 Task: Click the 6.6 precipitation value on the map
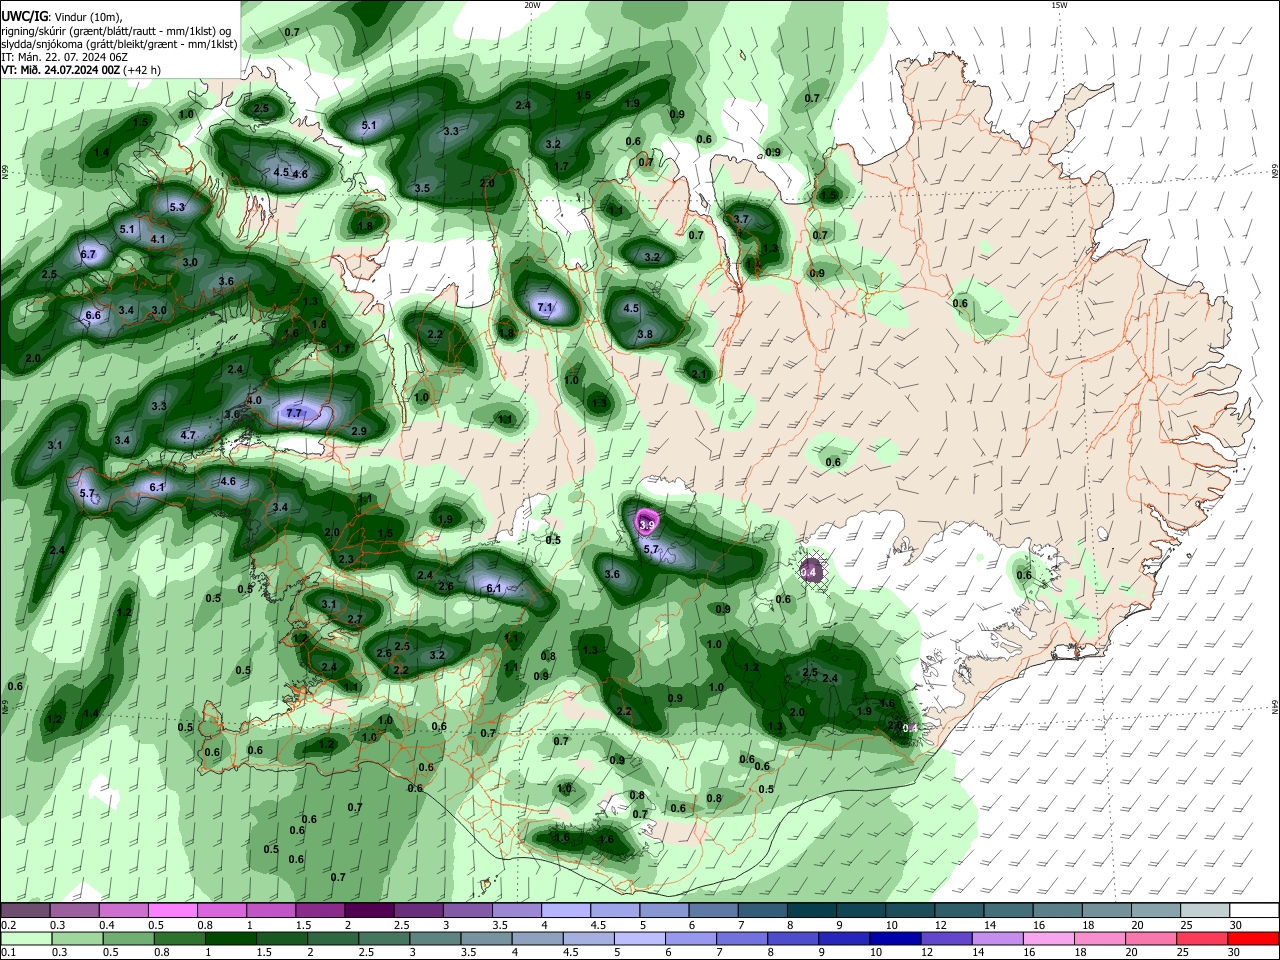tap(93, 316)
